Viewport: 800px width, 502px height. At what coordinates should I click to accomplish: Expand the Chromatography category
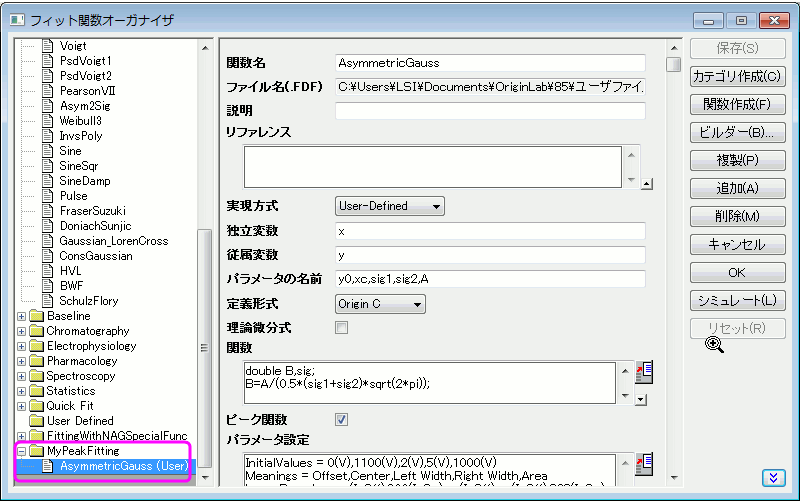tap(21, 332)
